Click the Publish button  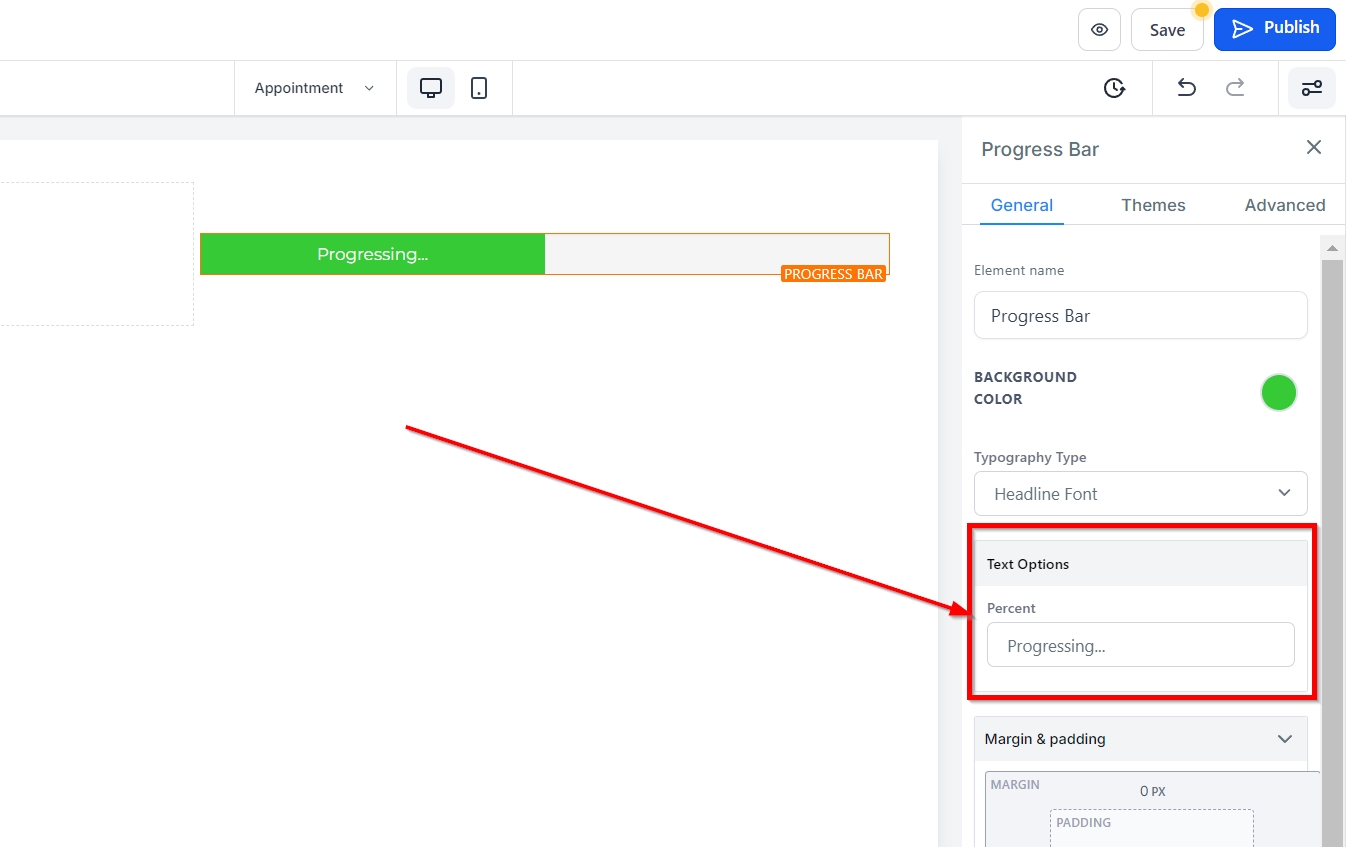click(1274, 29)
